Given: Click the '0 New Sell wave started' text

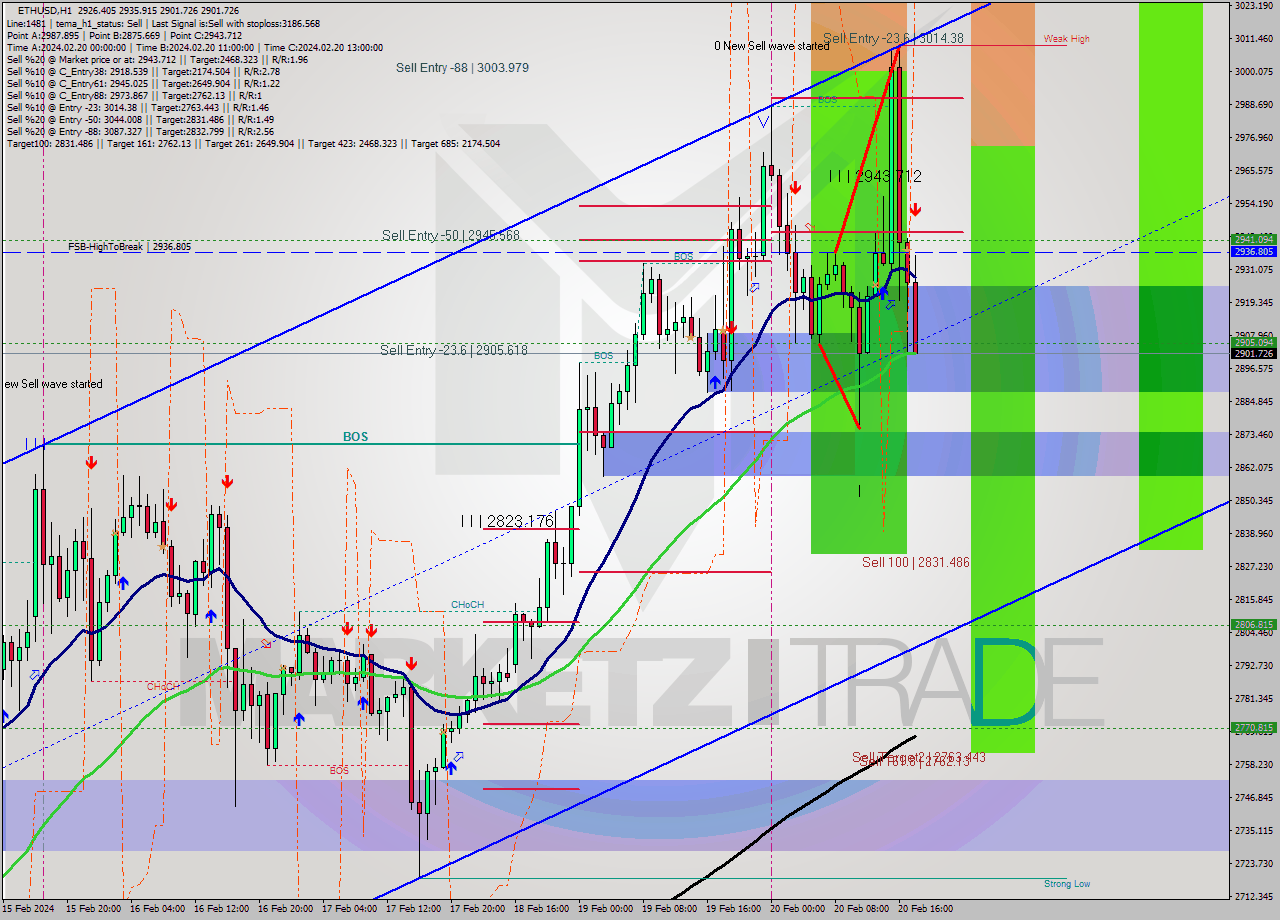Looking at the screenshot, I should click(771, 46).
